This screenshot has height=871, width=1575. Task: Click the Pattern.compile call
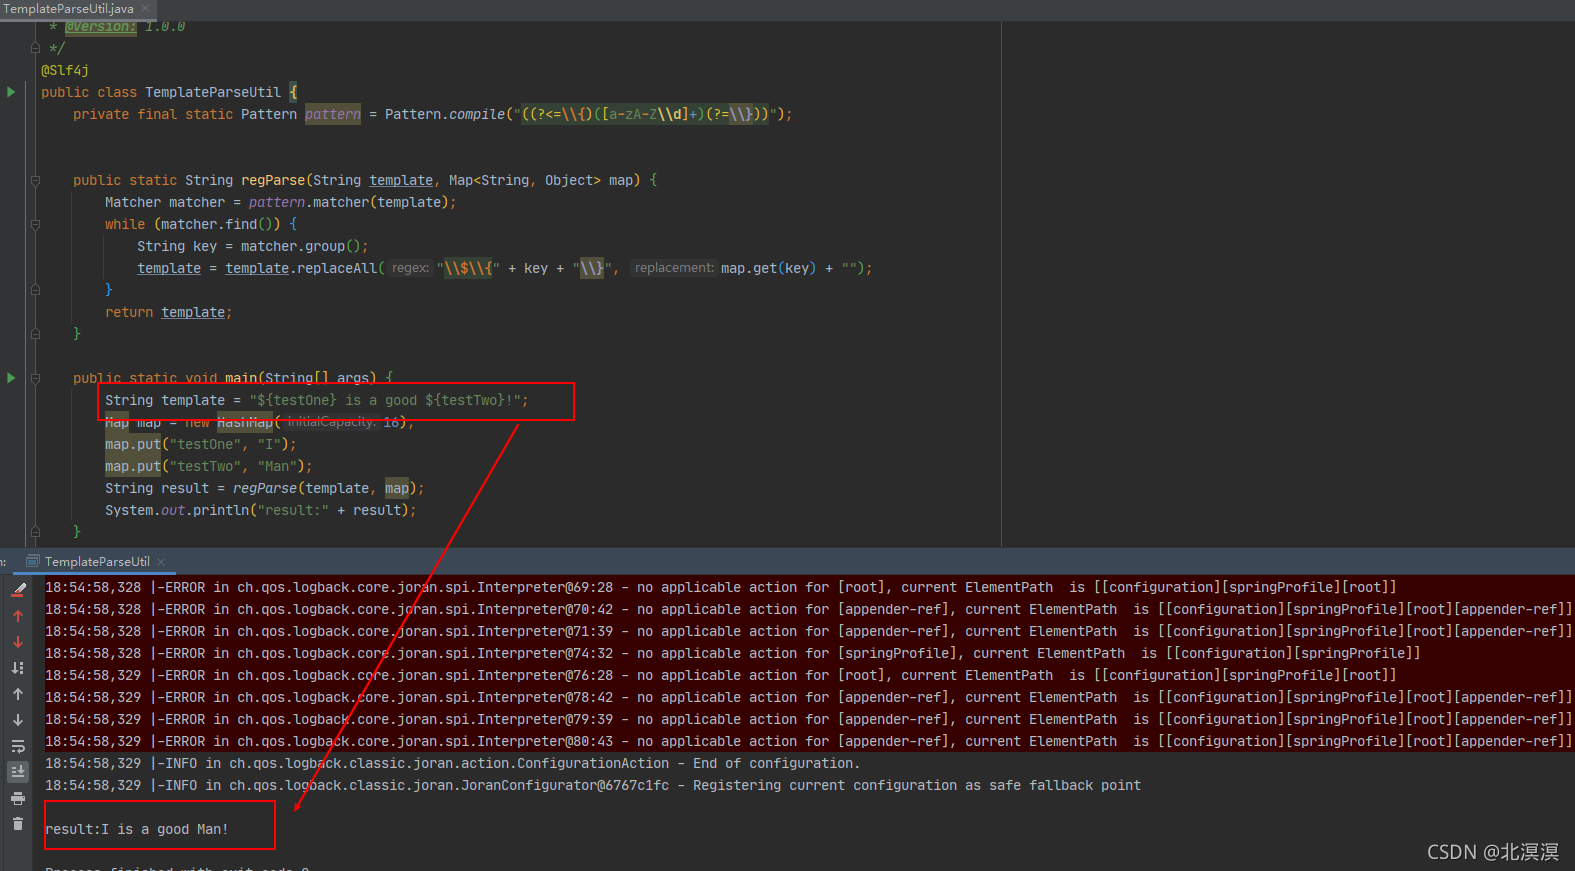tap(445, 114)
